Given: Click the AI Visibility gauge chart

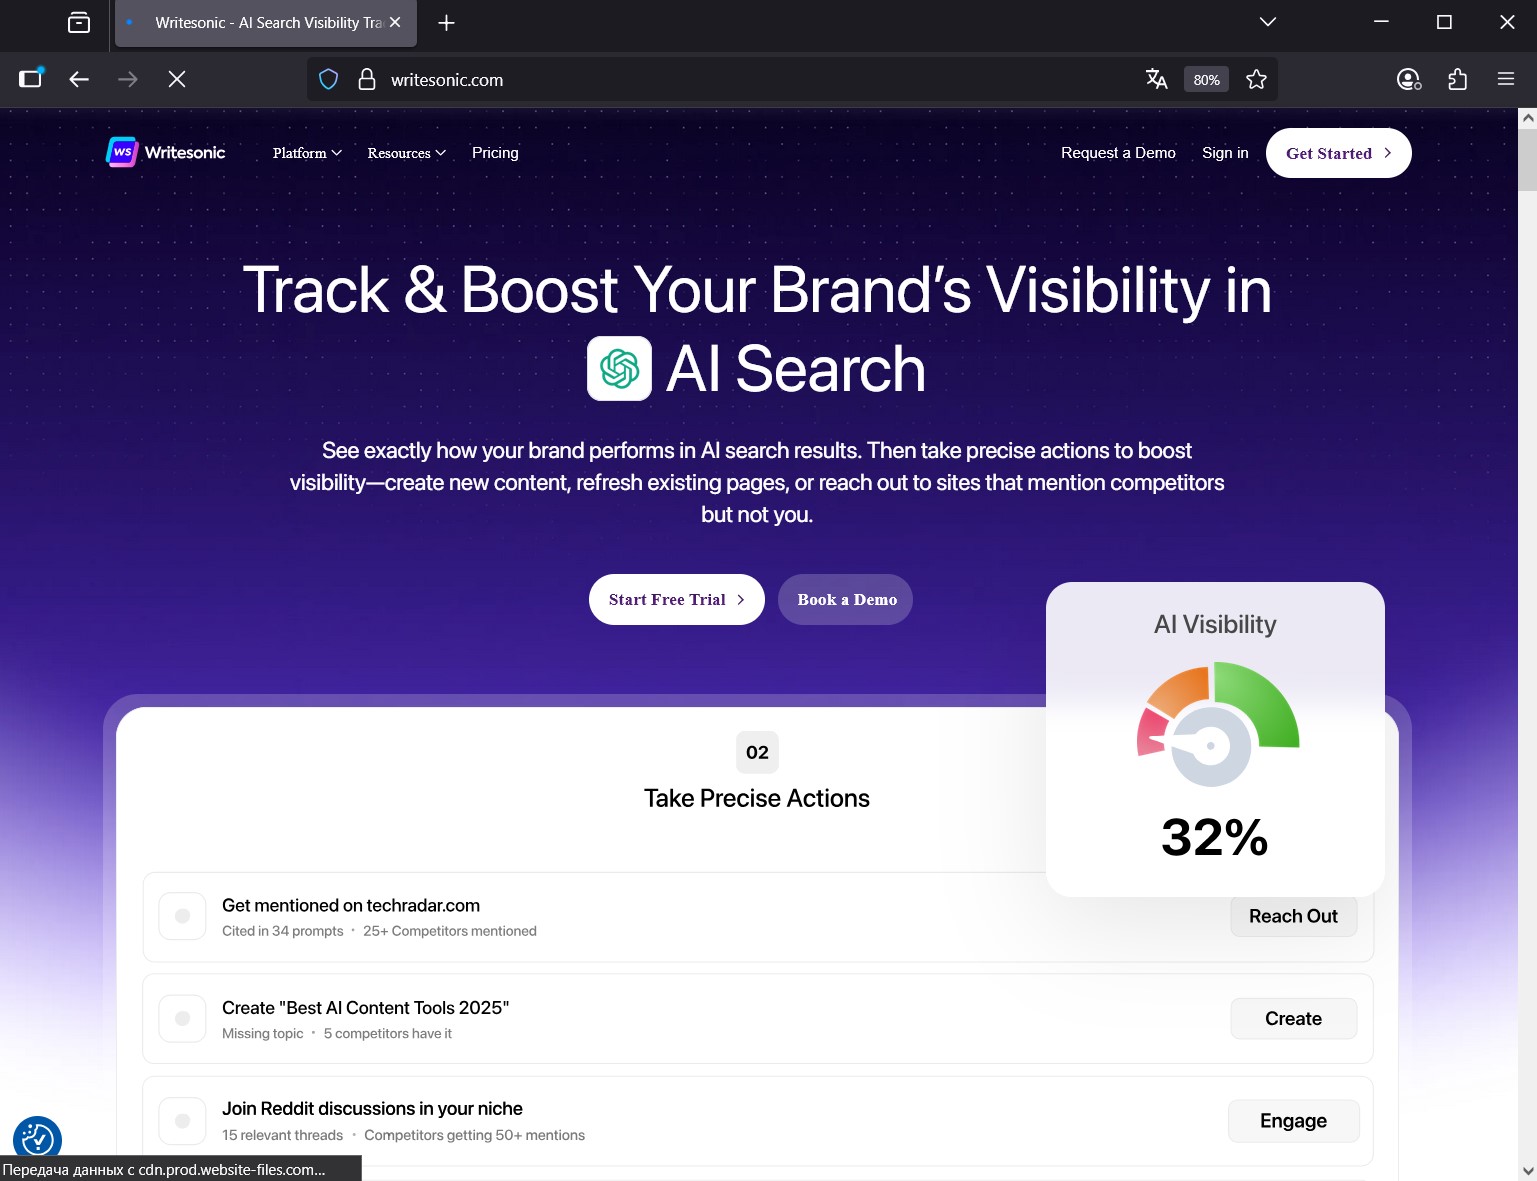Looking at the screenshot, I should click(1217, 723).
